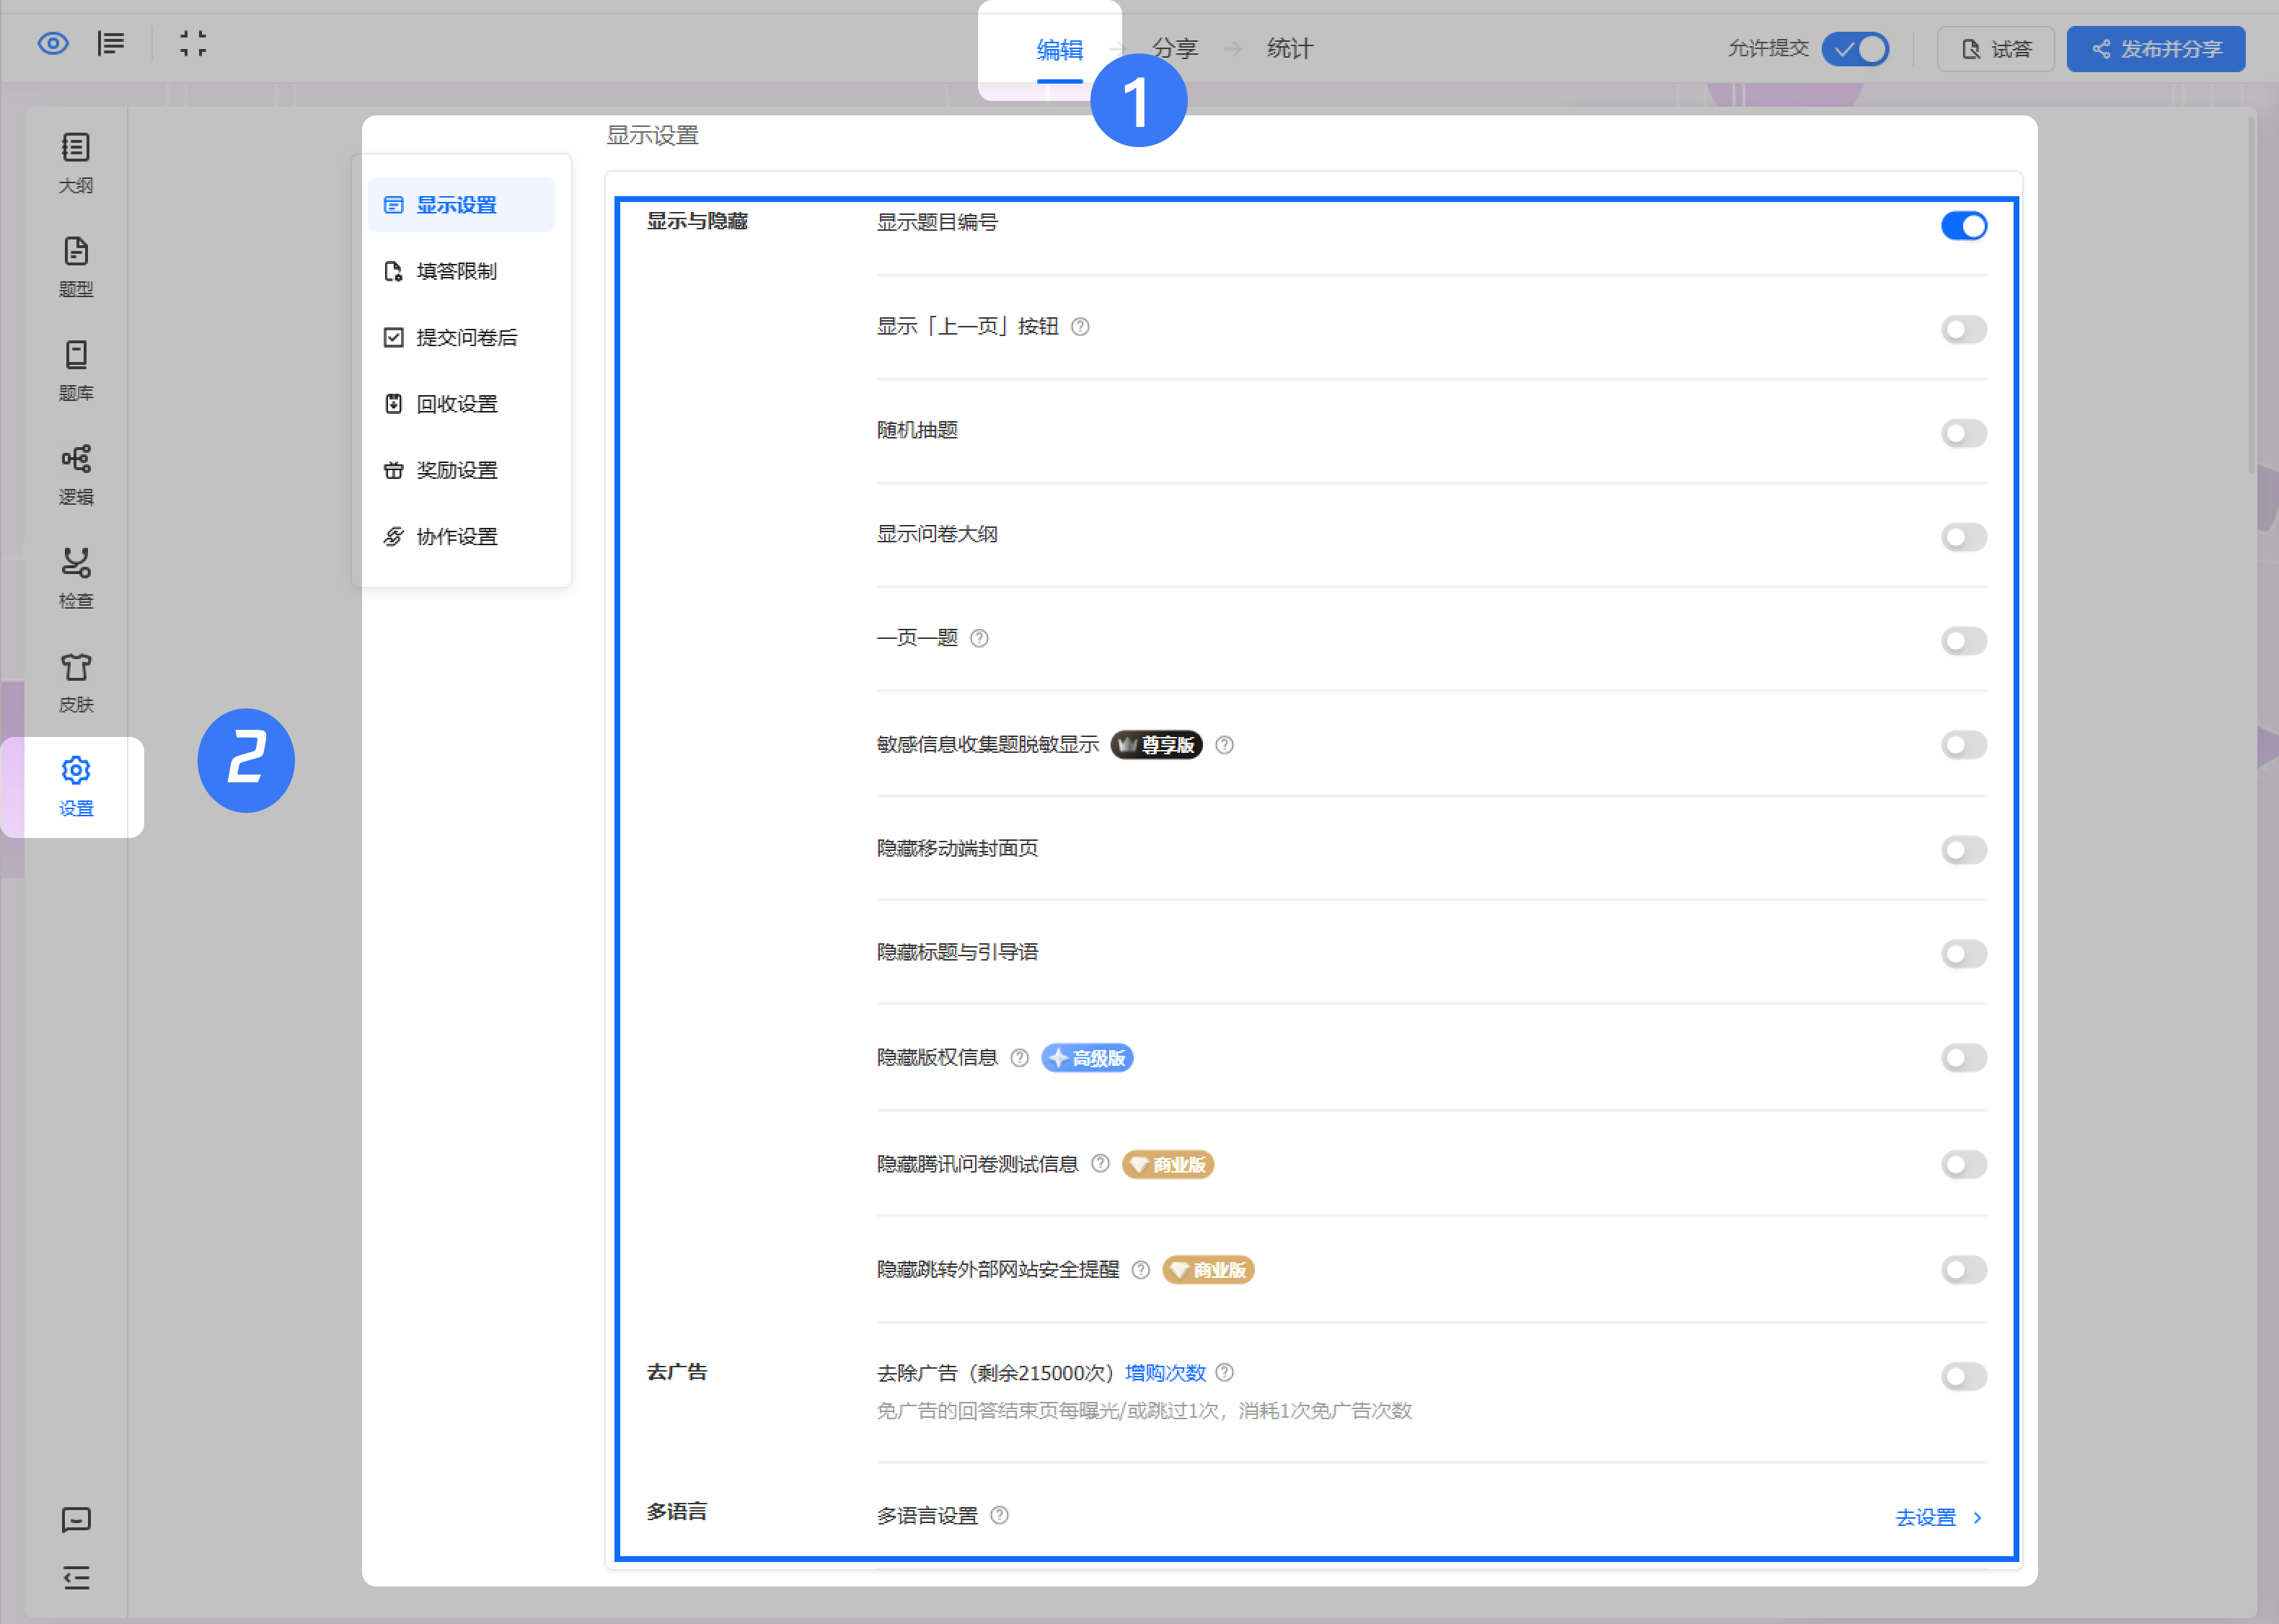Viewport: 2279px width, 1624px height.
Task: Enable 隐藏跳转外部网站安全提醒 switch
Action: (x=1964, y=1271)
